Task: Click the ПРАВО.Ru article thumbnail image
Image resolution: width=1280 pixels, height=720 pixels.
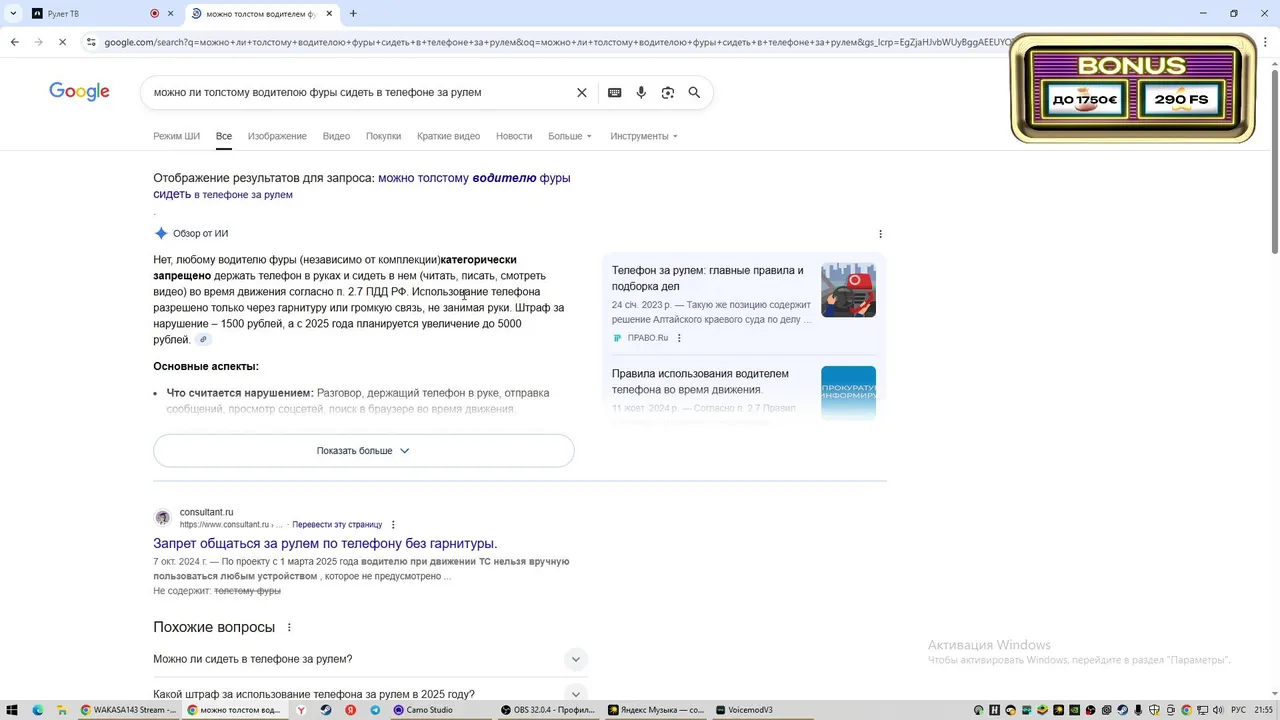Action: tap(848, 290)
